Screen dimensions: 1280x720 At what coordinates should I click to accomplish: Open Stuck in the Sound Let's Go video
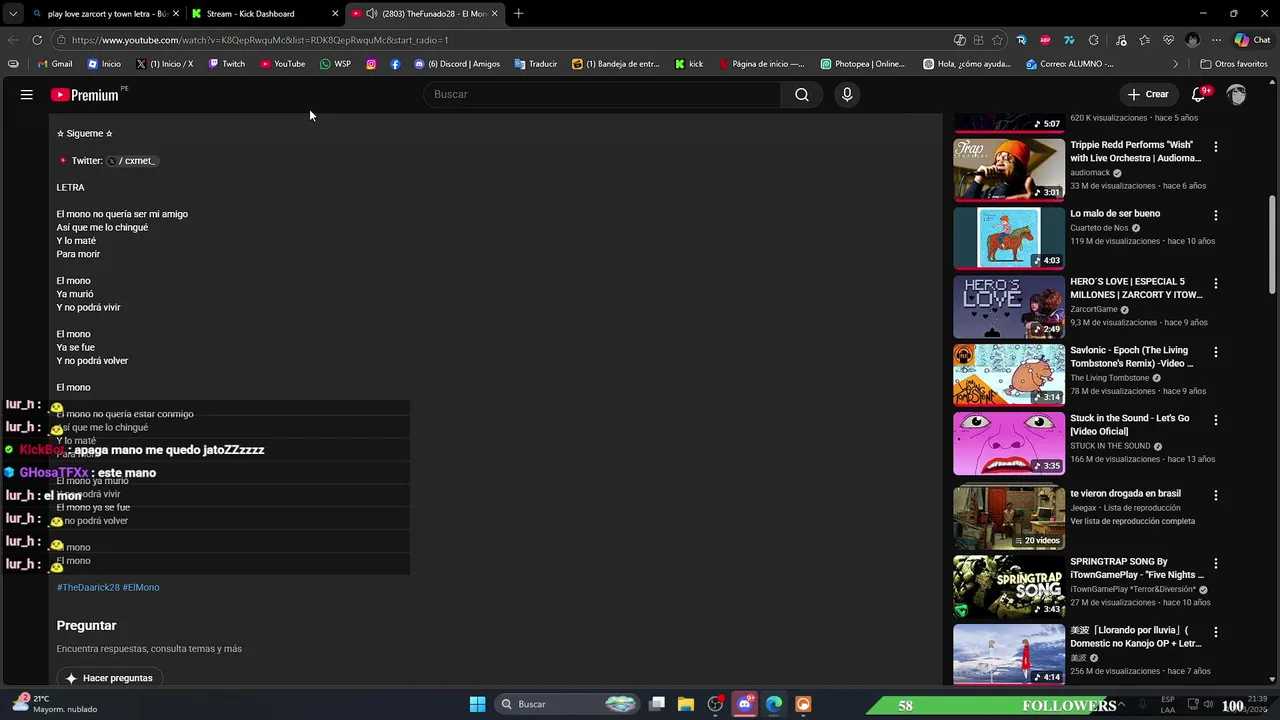tap(1130, 425)
